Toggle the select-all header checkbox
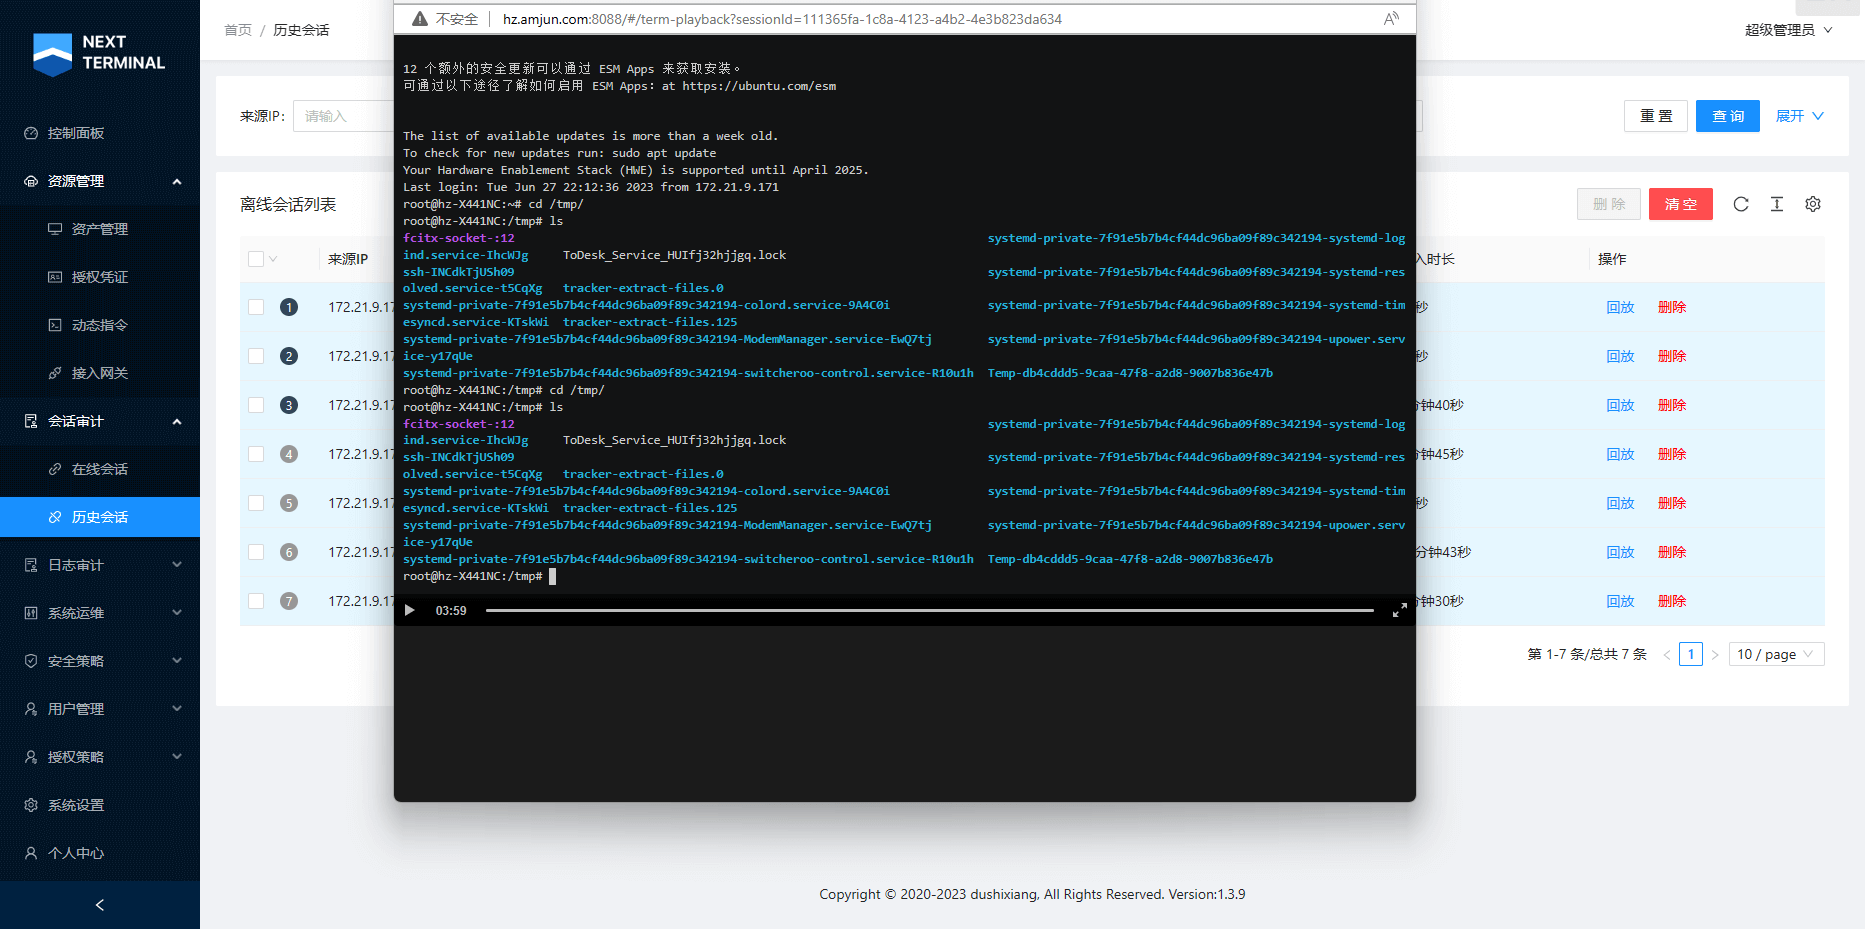 point(256,259)
